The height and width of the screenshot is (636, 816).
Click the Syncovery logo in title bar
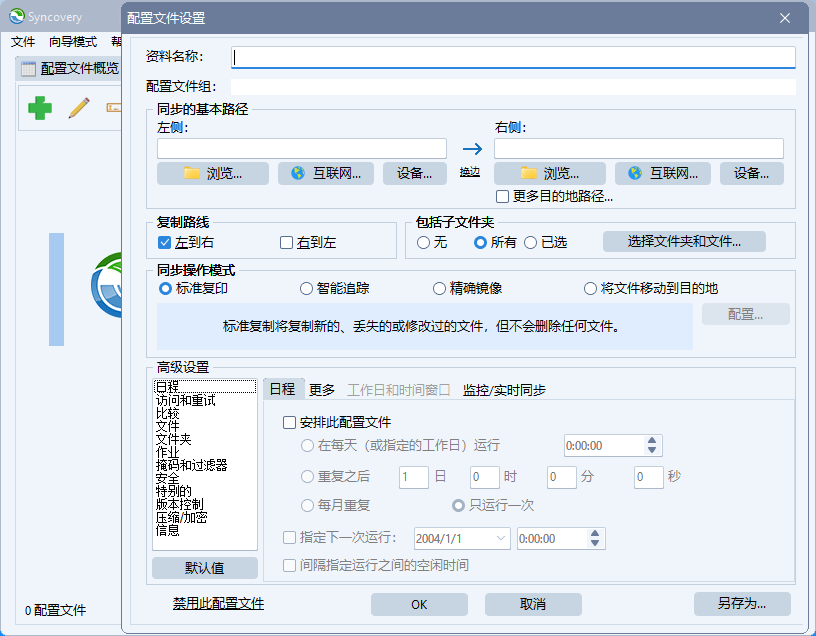tap(17, 16)
